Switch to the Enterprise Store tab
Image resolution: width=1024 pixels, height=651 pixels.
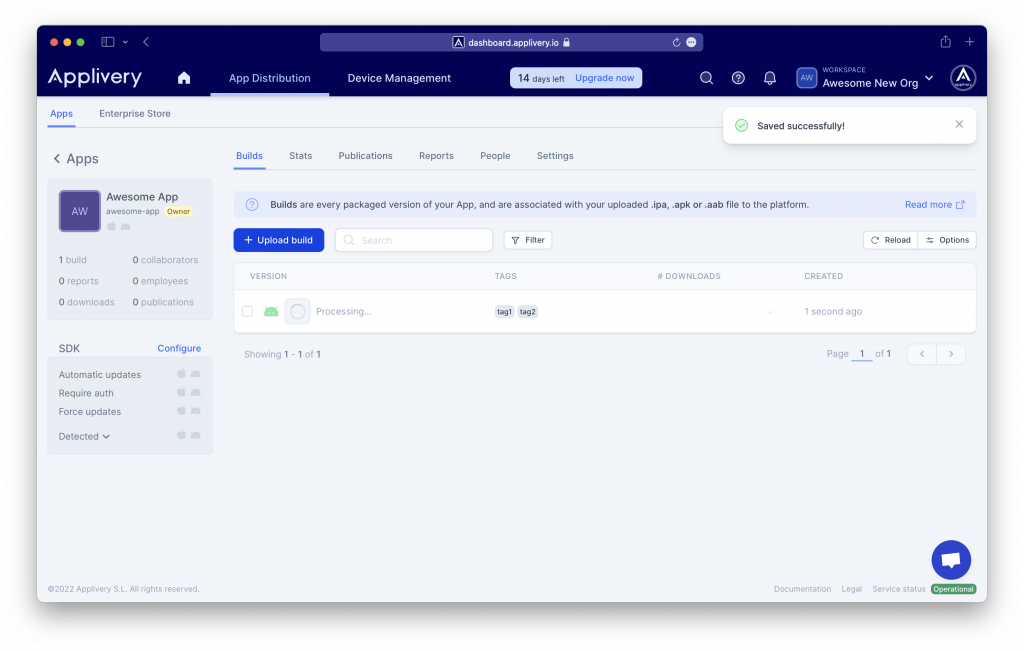pyautogui.click(x=135, y=114)
